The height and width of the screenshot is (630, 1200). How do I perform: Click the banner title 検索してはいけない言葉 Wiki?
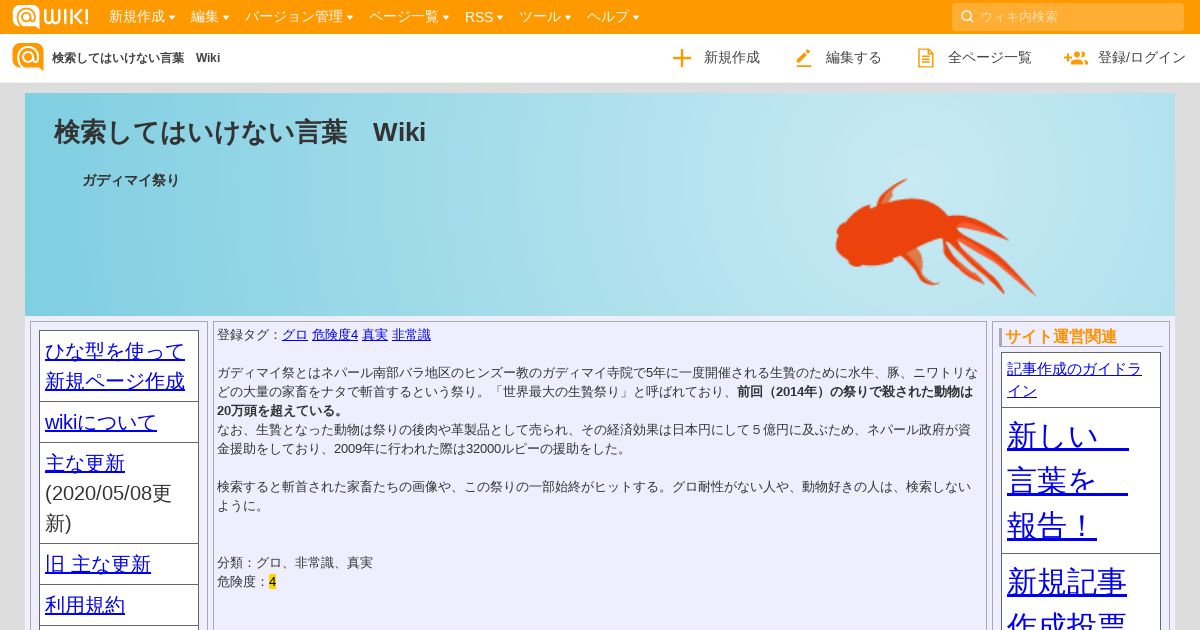tap(240, 132)
